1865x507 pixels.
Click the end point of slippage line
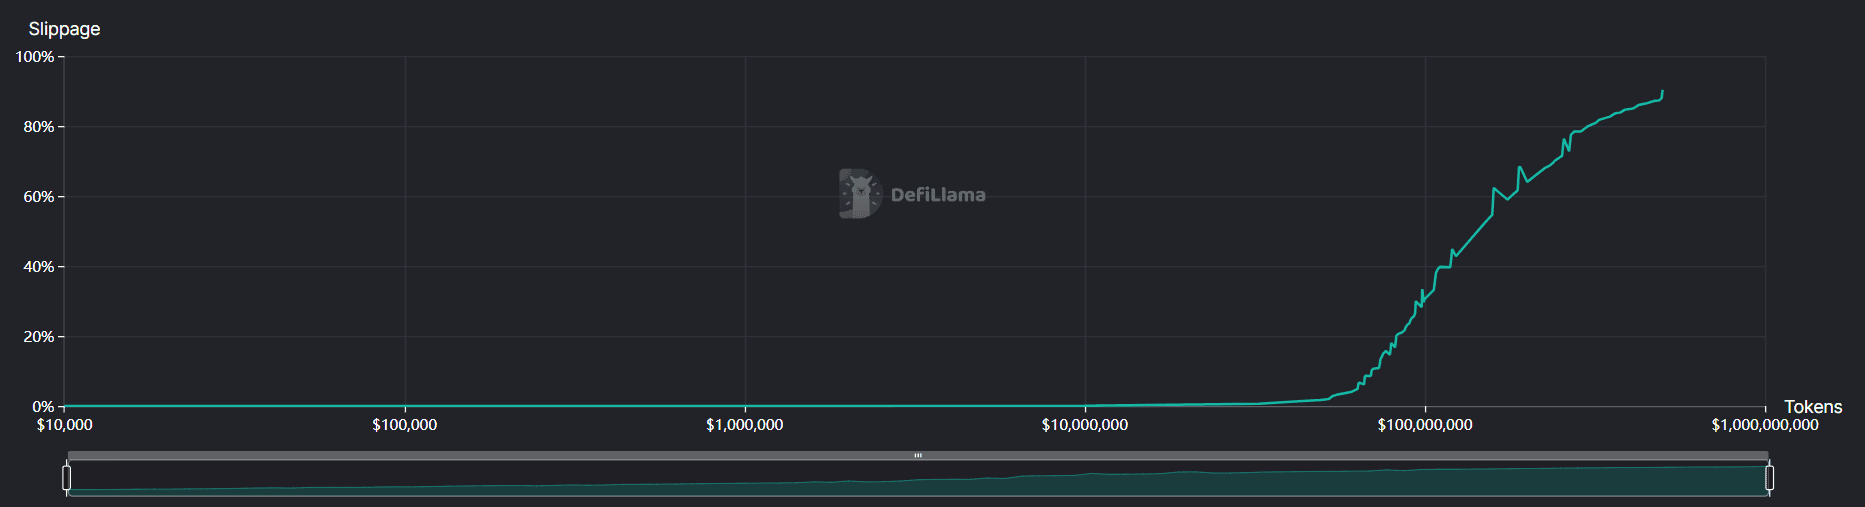click(1662, 92)
